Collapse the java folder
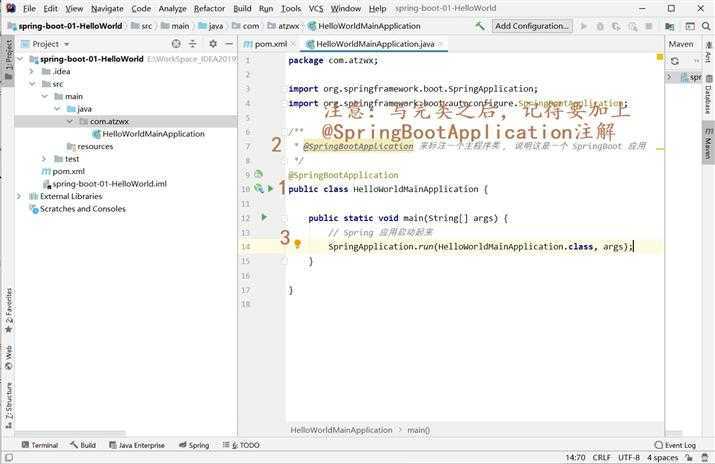Screen dimensions: 715x464 [57, 109]
